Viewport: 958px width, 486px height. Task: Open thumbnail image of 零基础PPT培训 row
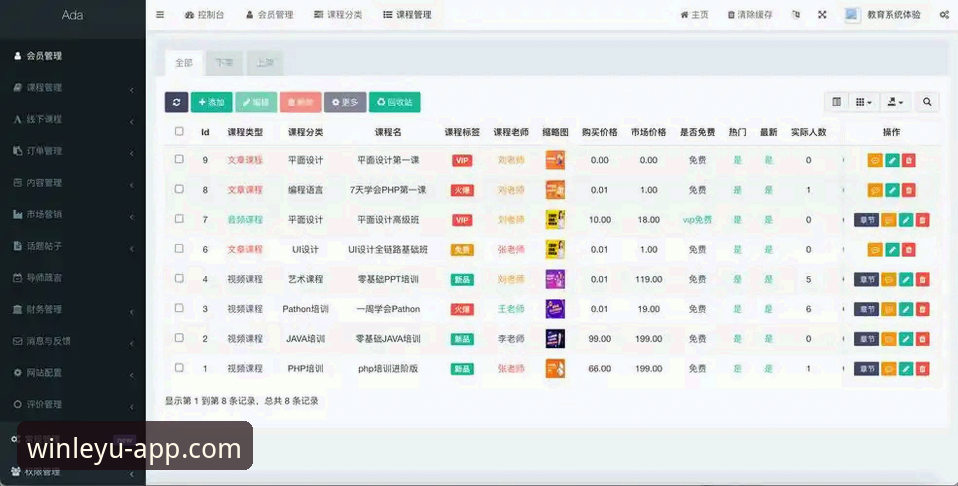(555, 279)
